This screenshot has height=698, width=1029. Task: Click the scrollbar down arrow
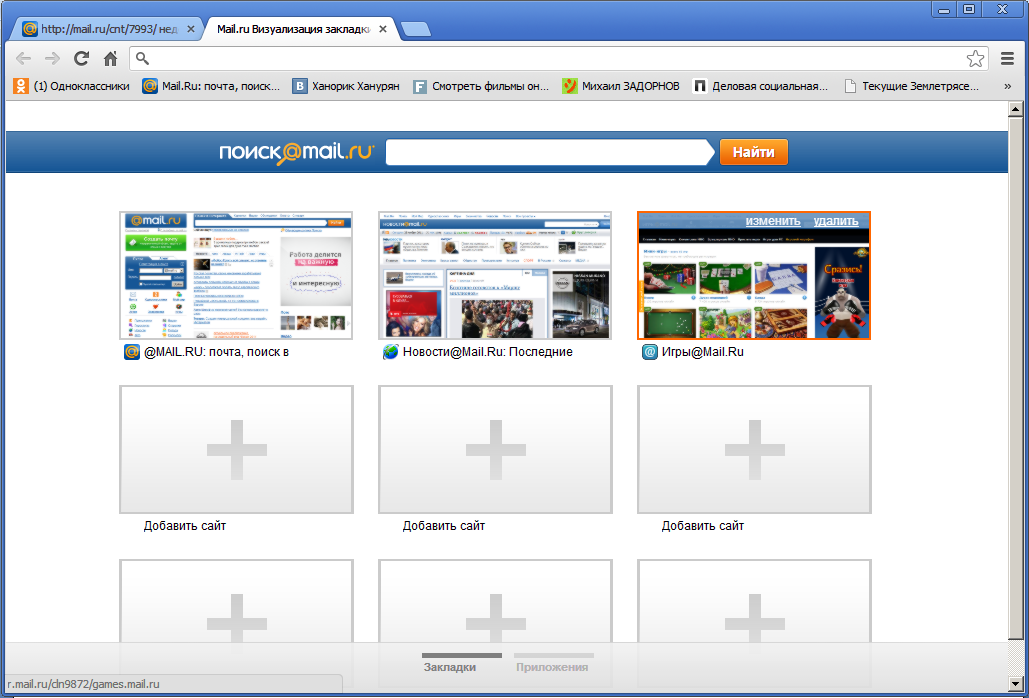1015,683
